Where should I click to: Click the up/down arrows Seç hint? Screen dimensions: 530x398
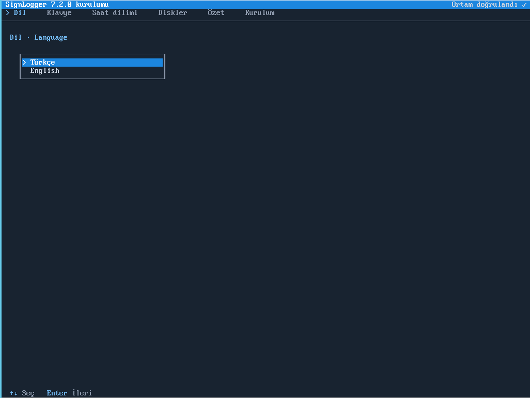22,393
